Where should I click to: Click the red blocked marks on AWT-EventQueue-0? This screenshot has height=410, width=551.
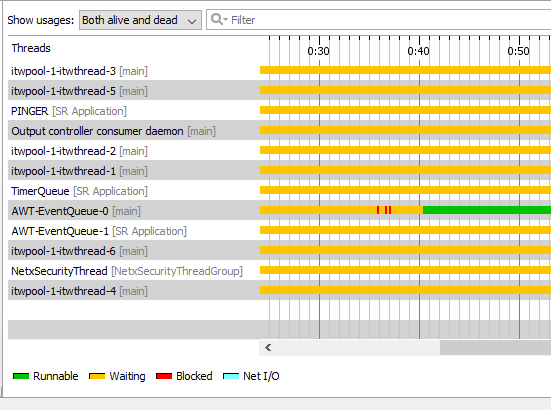384,210
